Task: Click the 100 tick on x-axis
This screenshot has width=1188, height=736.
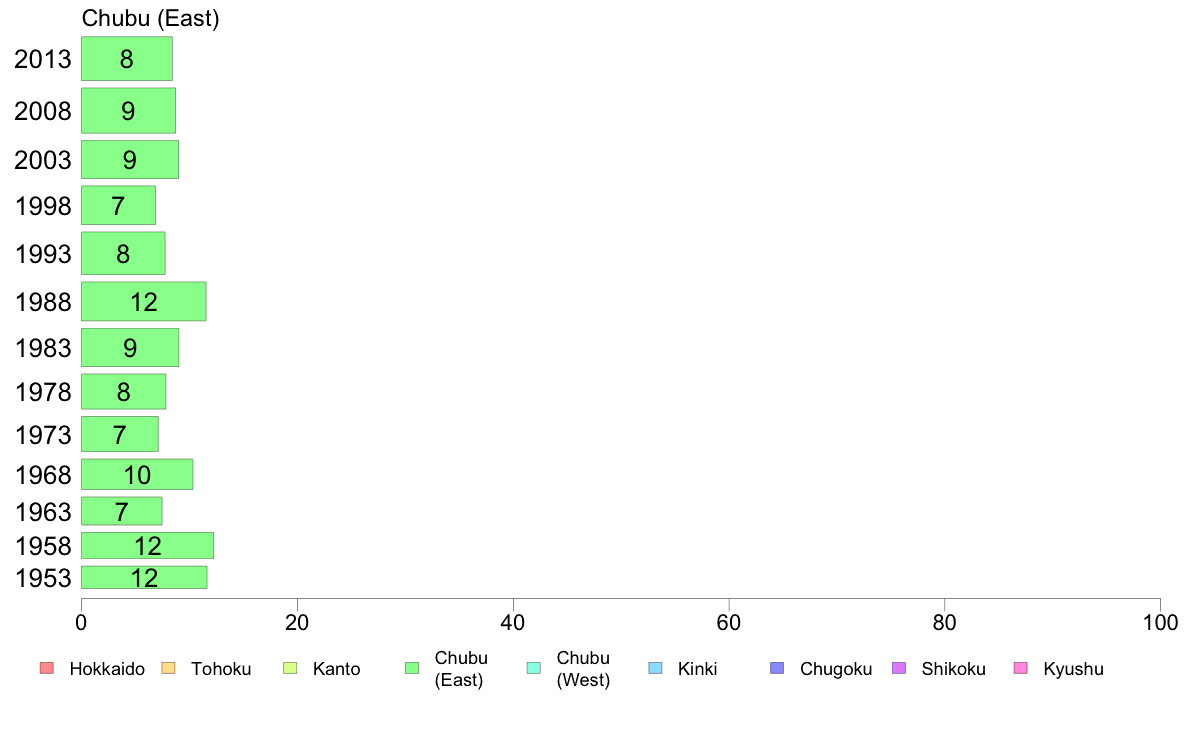Action: pyautogui.click(x=1160, y=623)
